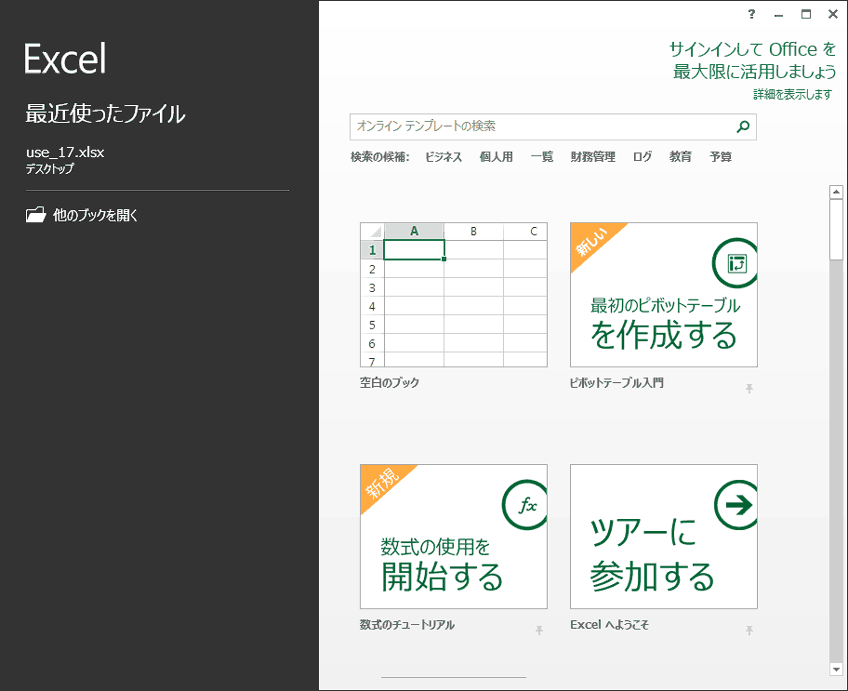This screenshot has height=691, width=848.
Task: Click the folder icon for opening other books
Action: [x=36, y=215]
